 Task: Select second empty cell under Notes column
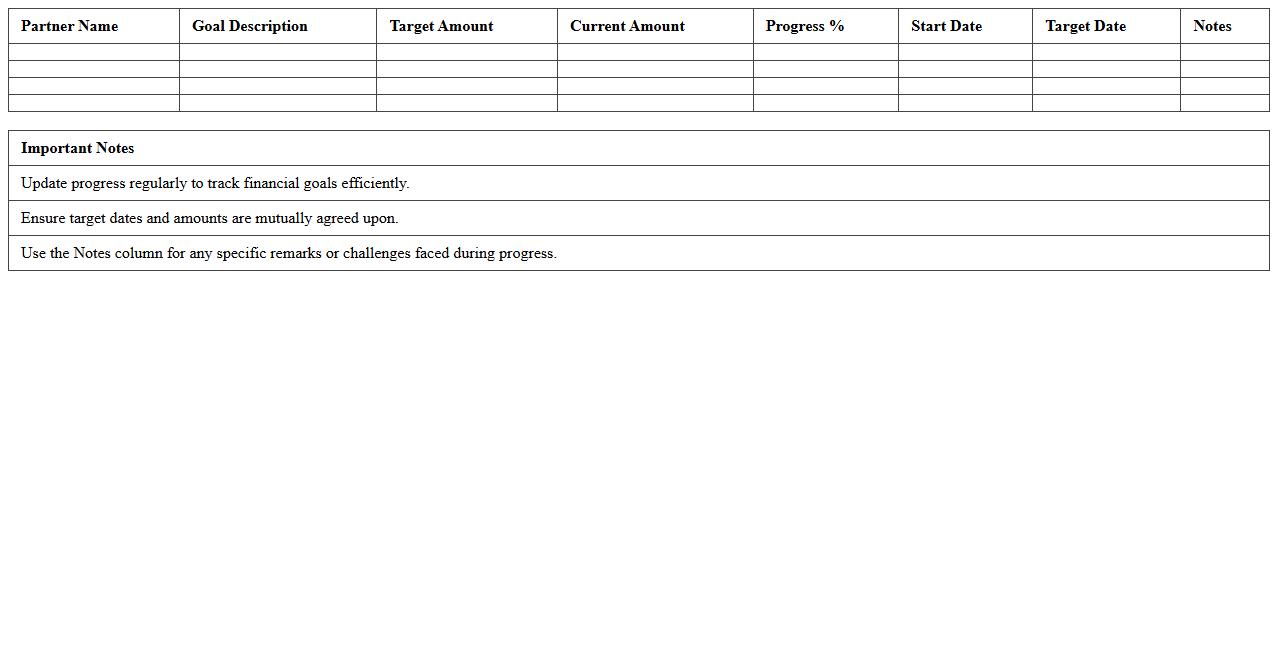coord(1224,69)
